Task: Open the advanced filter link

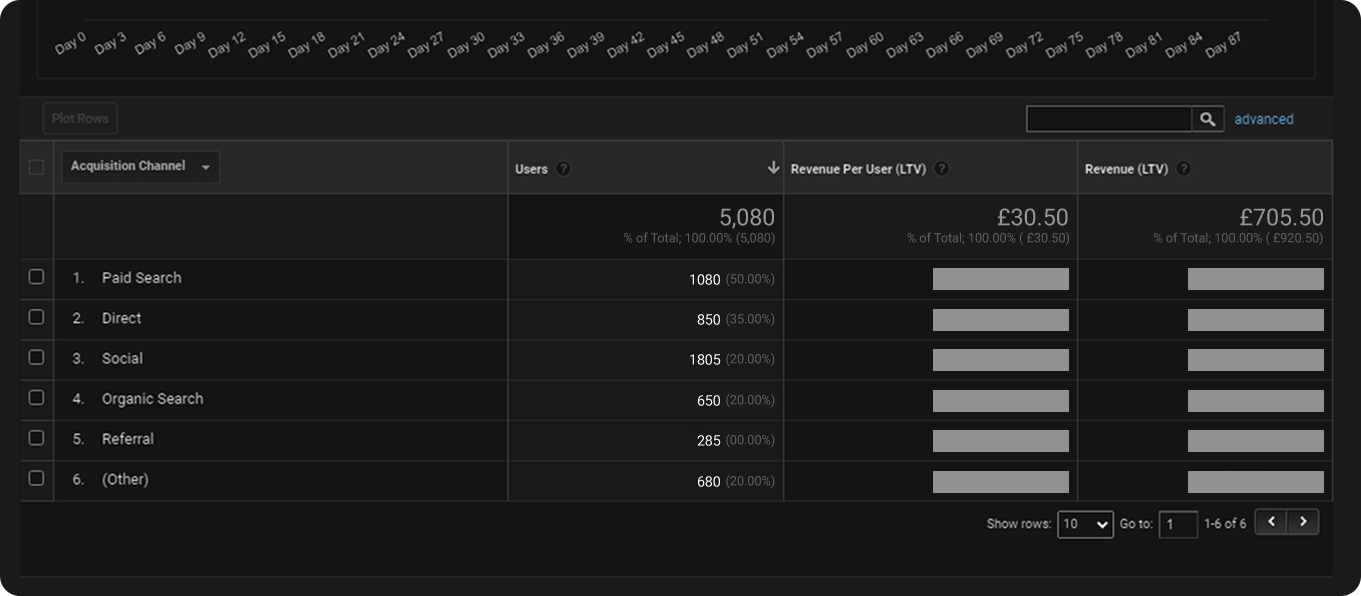Action: tap(1264, 119)
